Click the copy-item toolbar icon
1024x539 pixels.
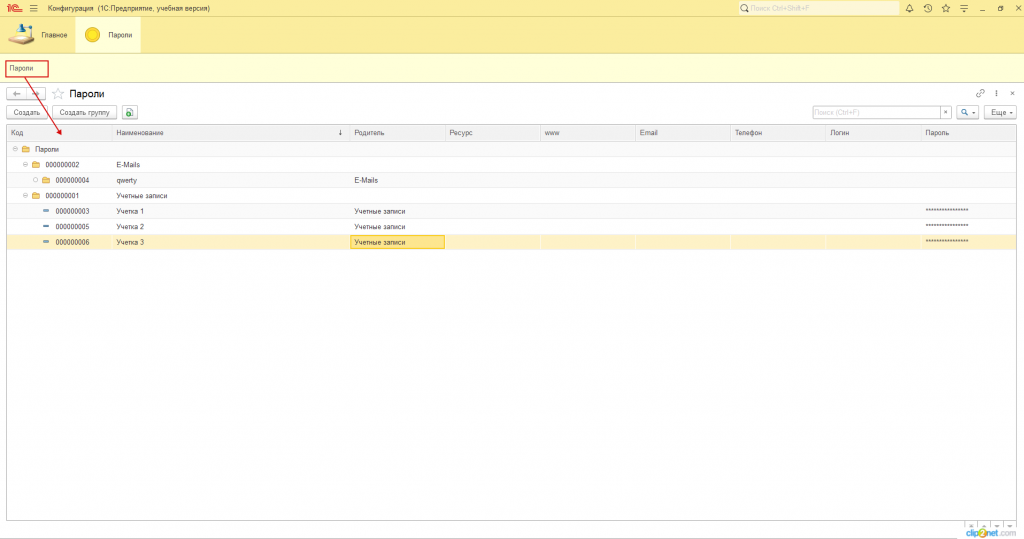(x=129, y=112)
